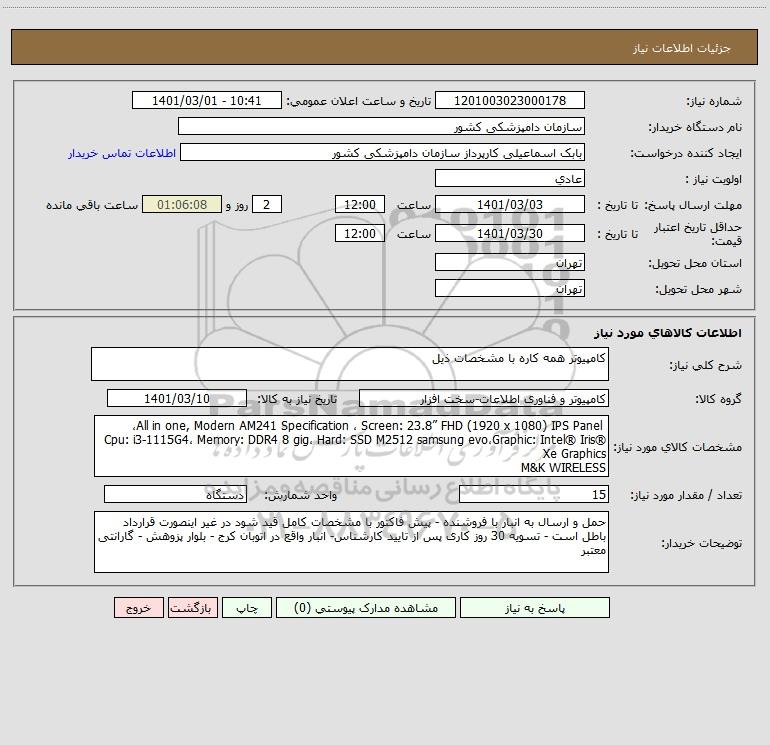This screenshot has height=745, width=770.
Task: Click the goods need date 1401/03/10
Action: point(177,399)
